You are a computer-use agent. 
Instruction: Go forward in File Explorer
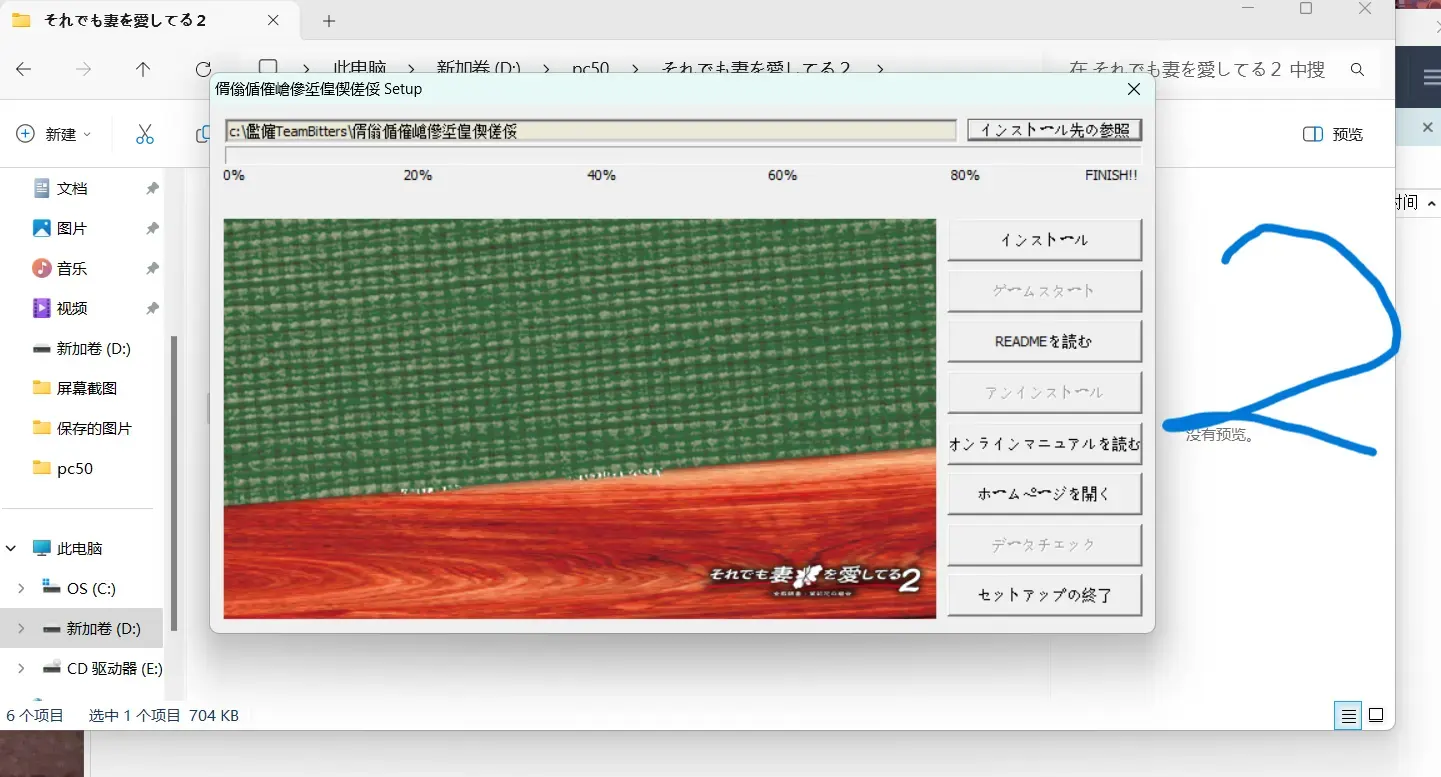pos(84,69)
